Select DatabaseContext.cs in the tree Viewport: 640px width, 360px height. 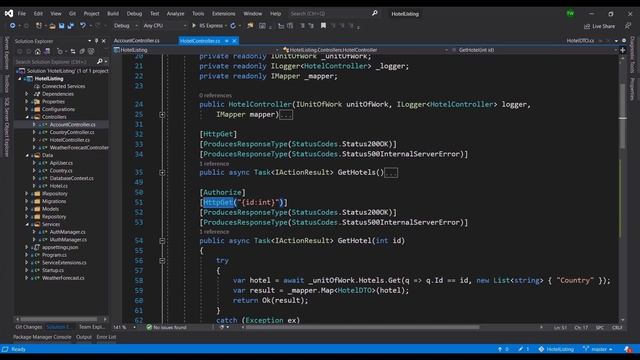(x=71, y=178)
